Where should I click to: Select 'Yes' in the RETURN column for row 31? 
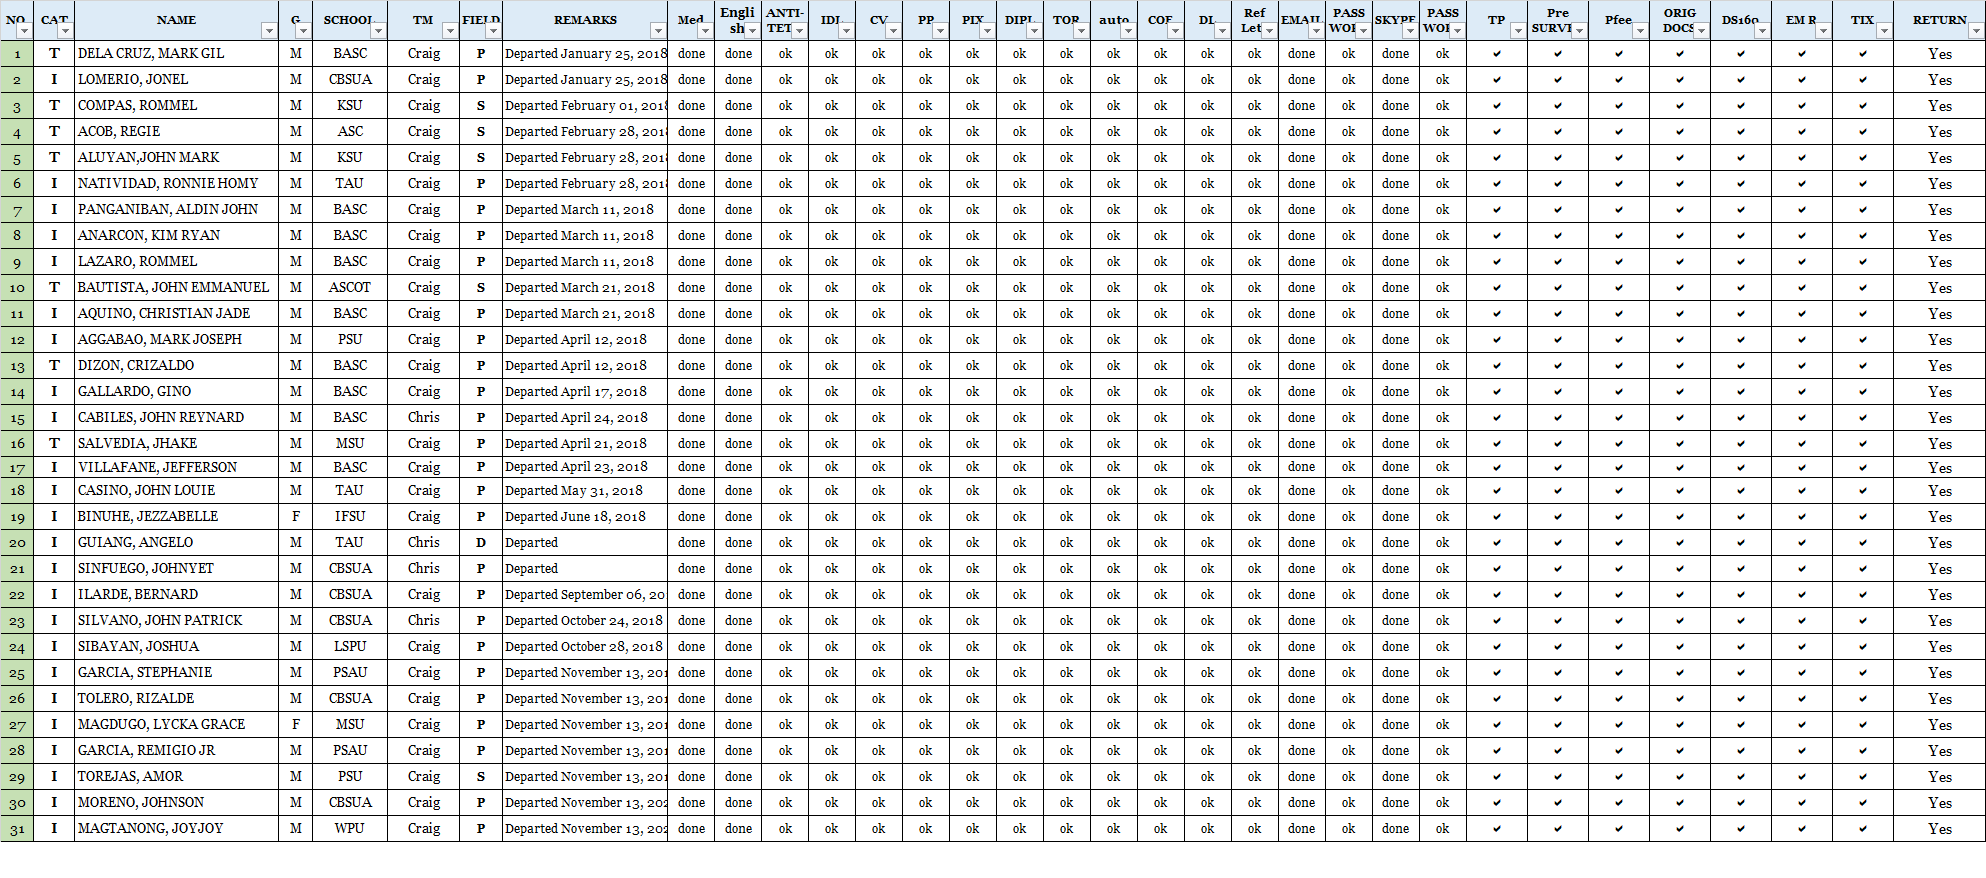tap(1940, 829)
